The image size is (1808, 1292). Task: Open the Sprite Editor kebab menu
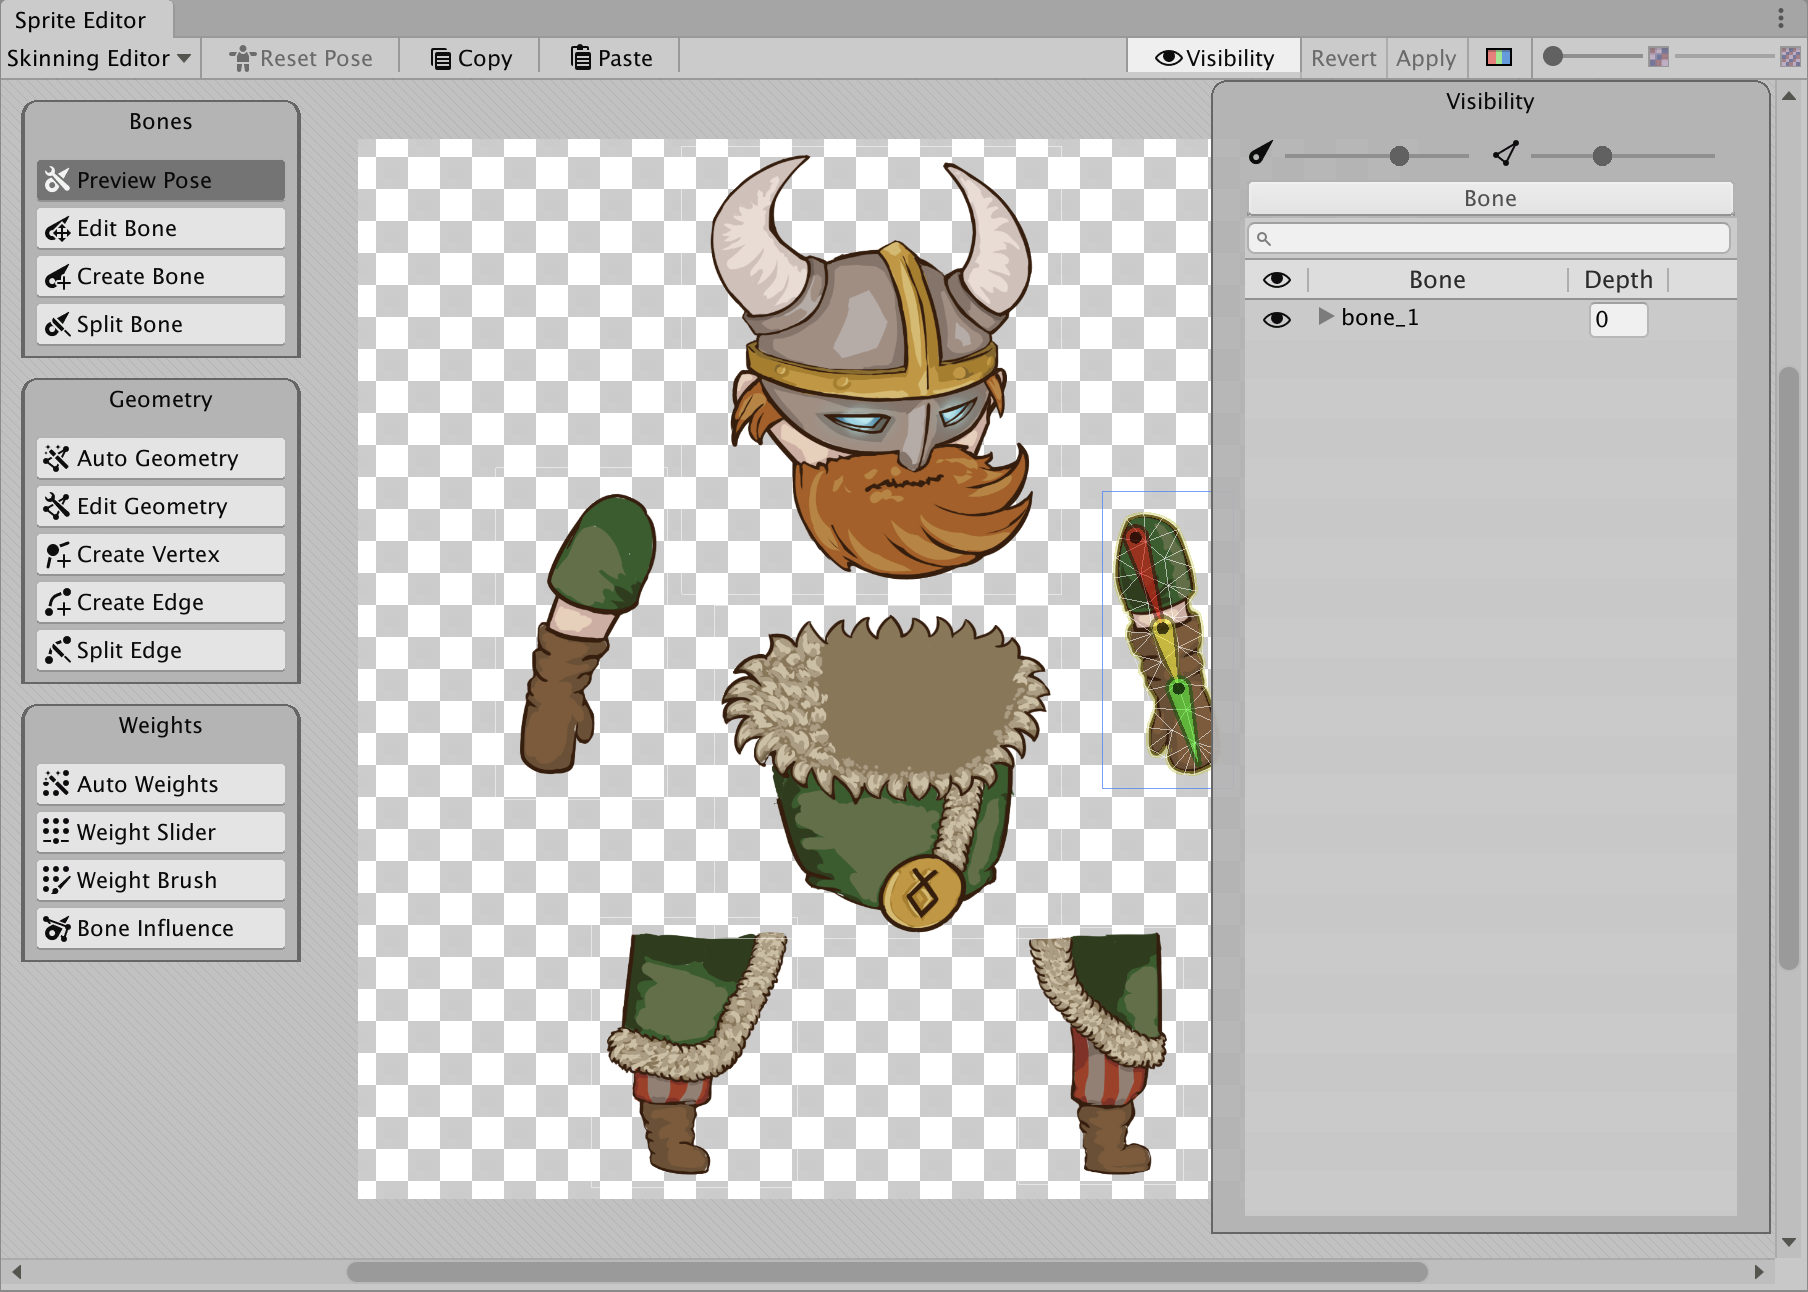(x=1780, y=18)
